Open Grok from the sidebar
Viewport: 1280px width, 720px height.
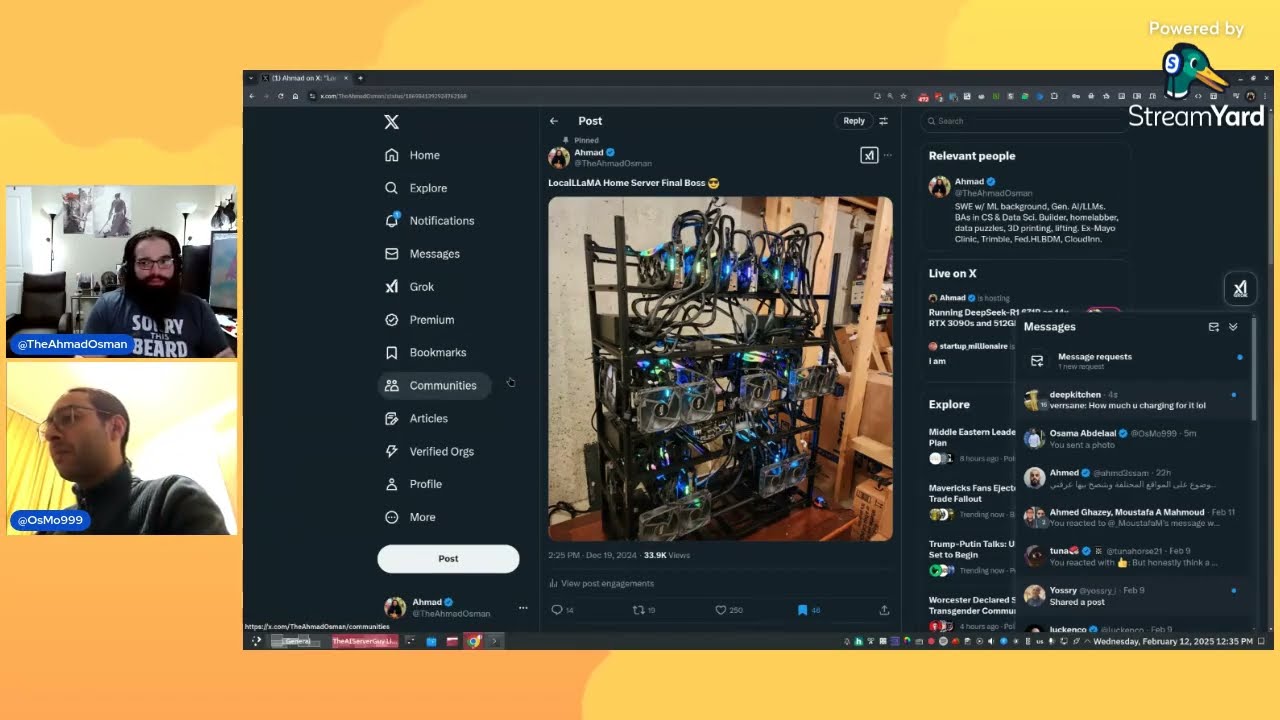(x=410, y=287)
